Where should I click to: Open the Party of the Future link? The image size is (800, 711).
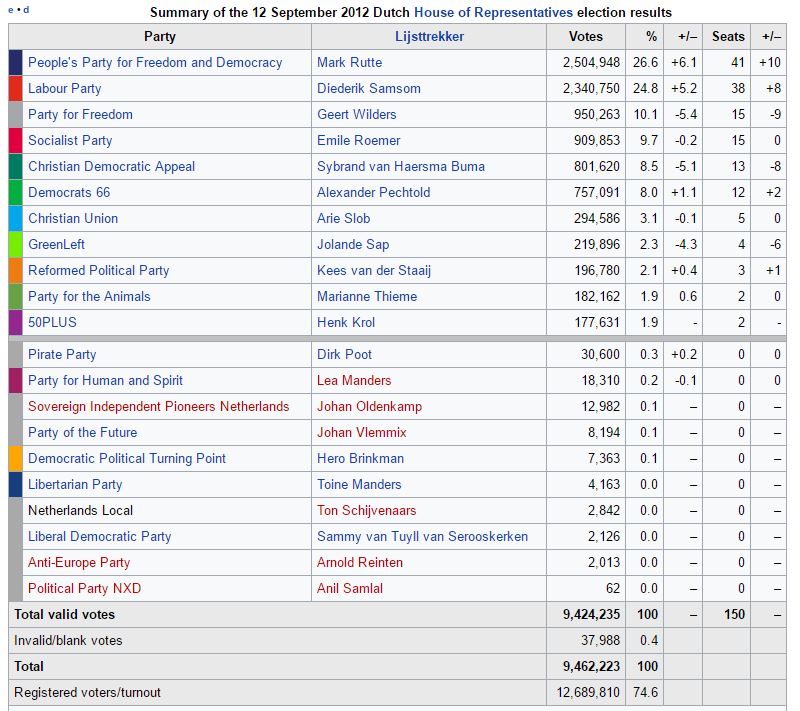(x=83, y=433)
